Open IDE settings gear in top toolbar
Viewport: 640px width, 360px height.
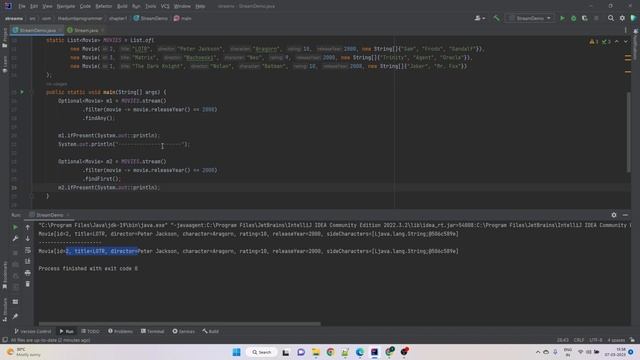[x=622, y=18]
